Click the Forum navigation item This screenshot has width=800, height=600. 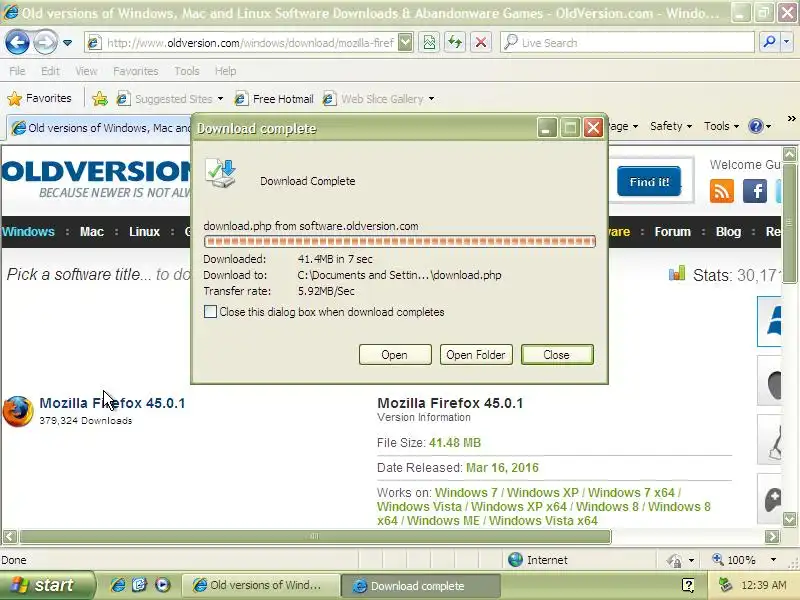click(x=672, y=232)
